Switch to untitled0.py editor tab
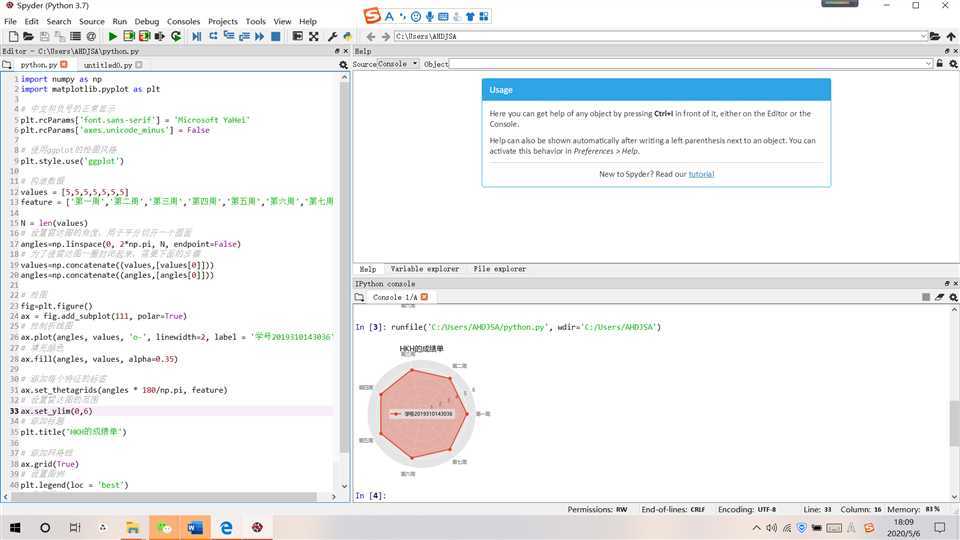 (107, 65)
